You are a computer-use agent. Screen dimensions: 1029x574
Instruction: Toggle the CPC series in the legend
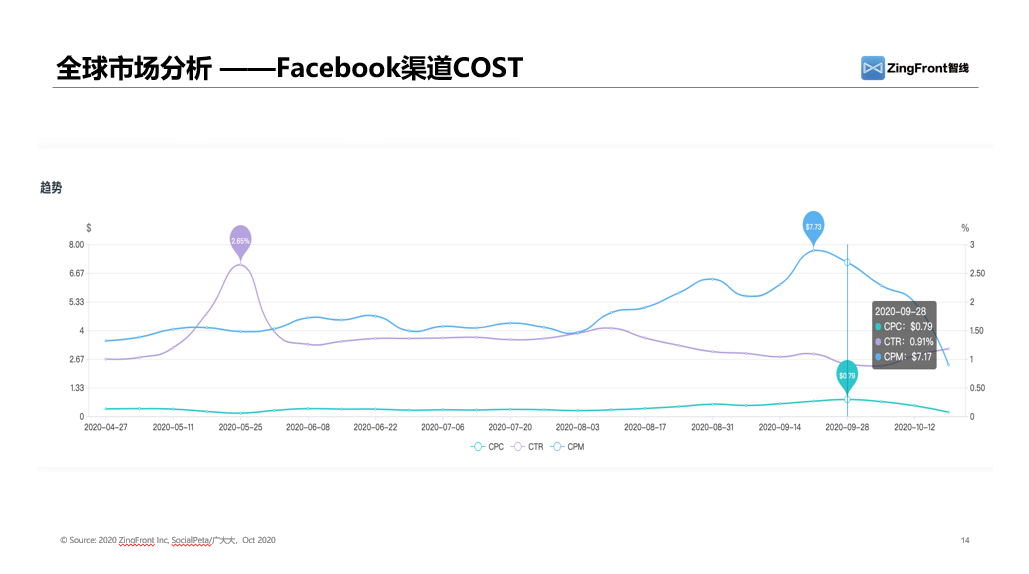click(x=488, y=446)
